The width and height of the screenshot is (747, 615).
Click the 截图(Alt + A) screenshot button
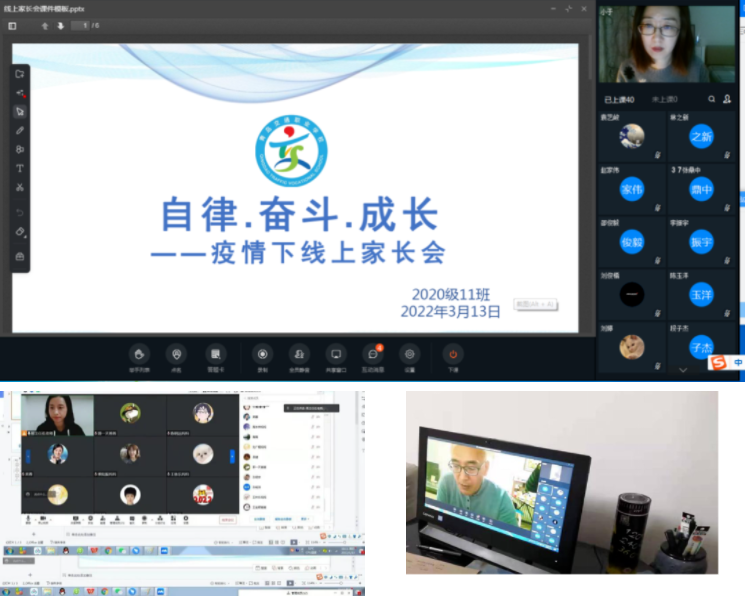click(x=536, y=304)
